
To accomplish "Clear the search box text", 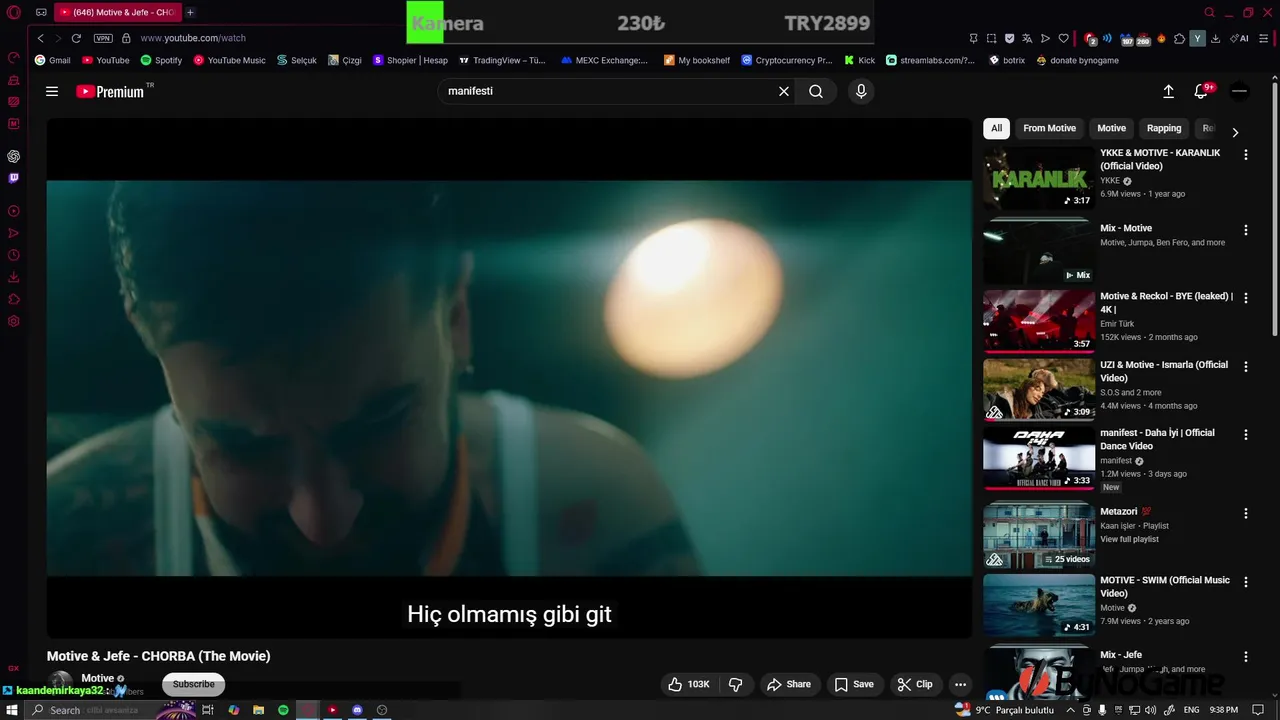I will 784,91.
